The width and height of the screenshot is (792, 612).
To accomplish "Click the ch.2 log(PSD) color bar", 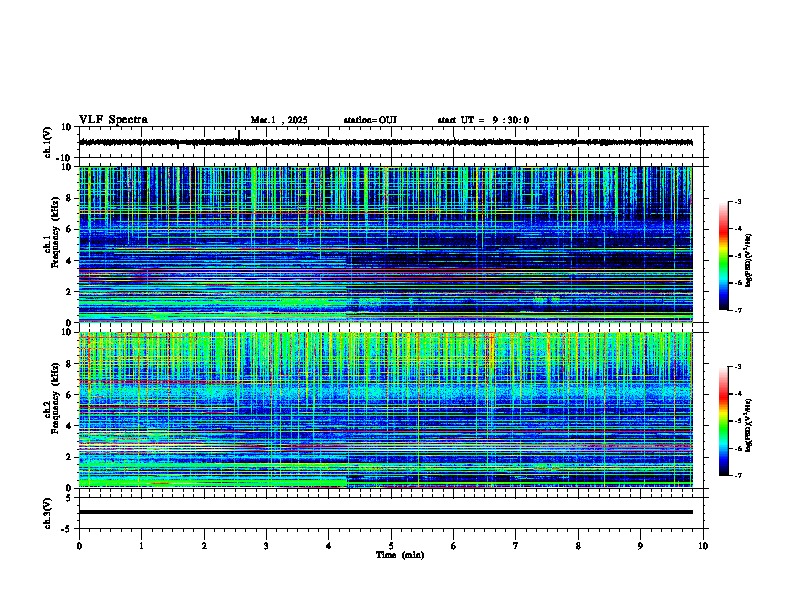I will [x=723, y=421].
